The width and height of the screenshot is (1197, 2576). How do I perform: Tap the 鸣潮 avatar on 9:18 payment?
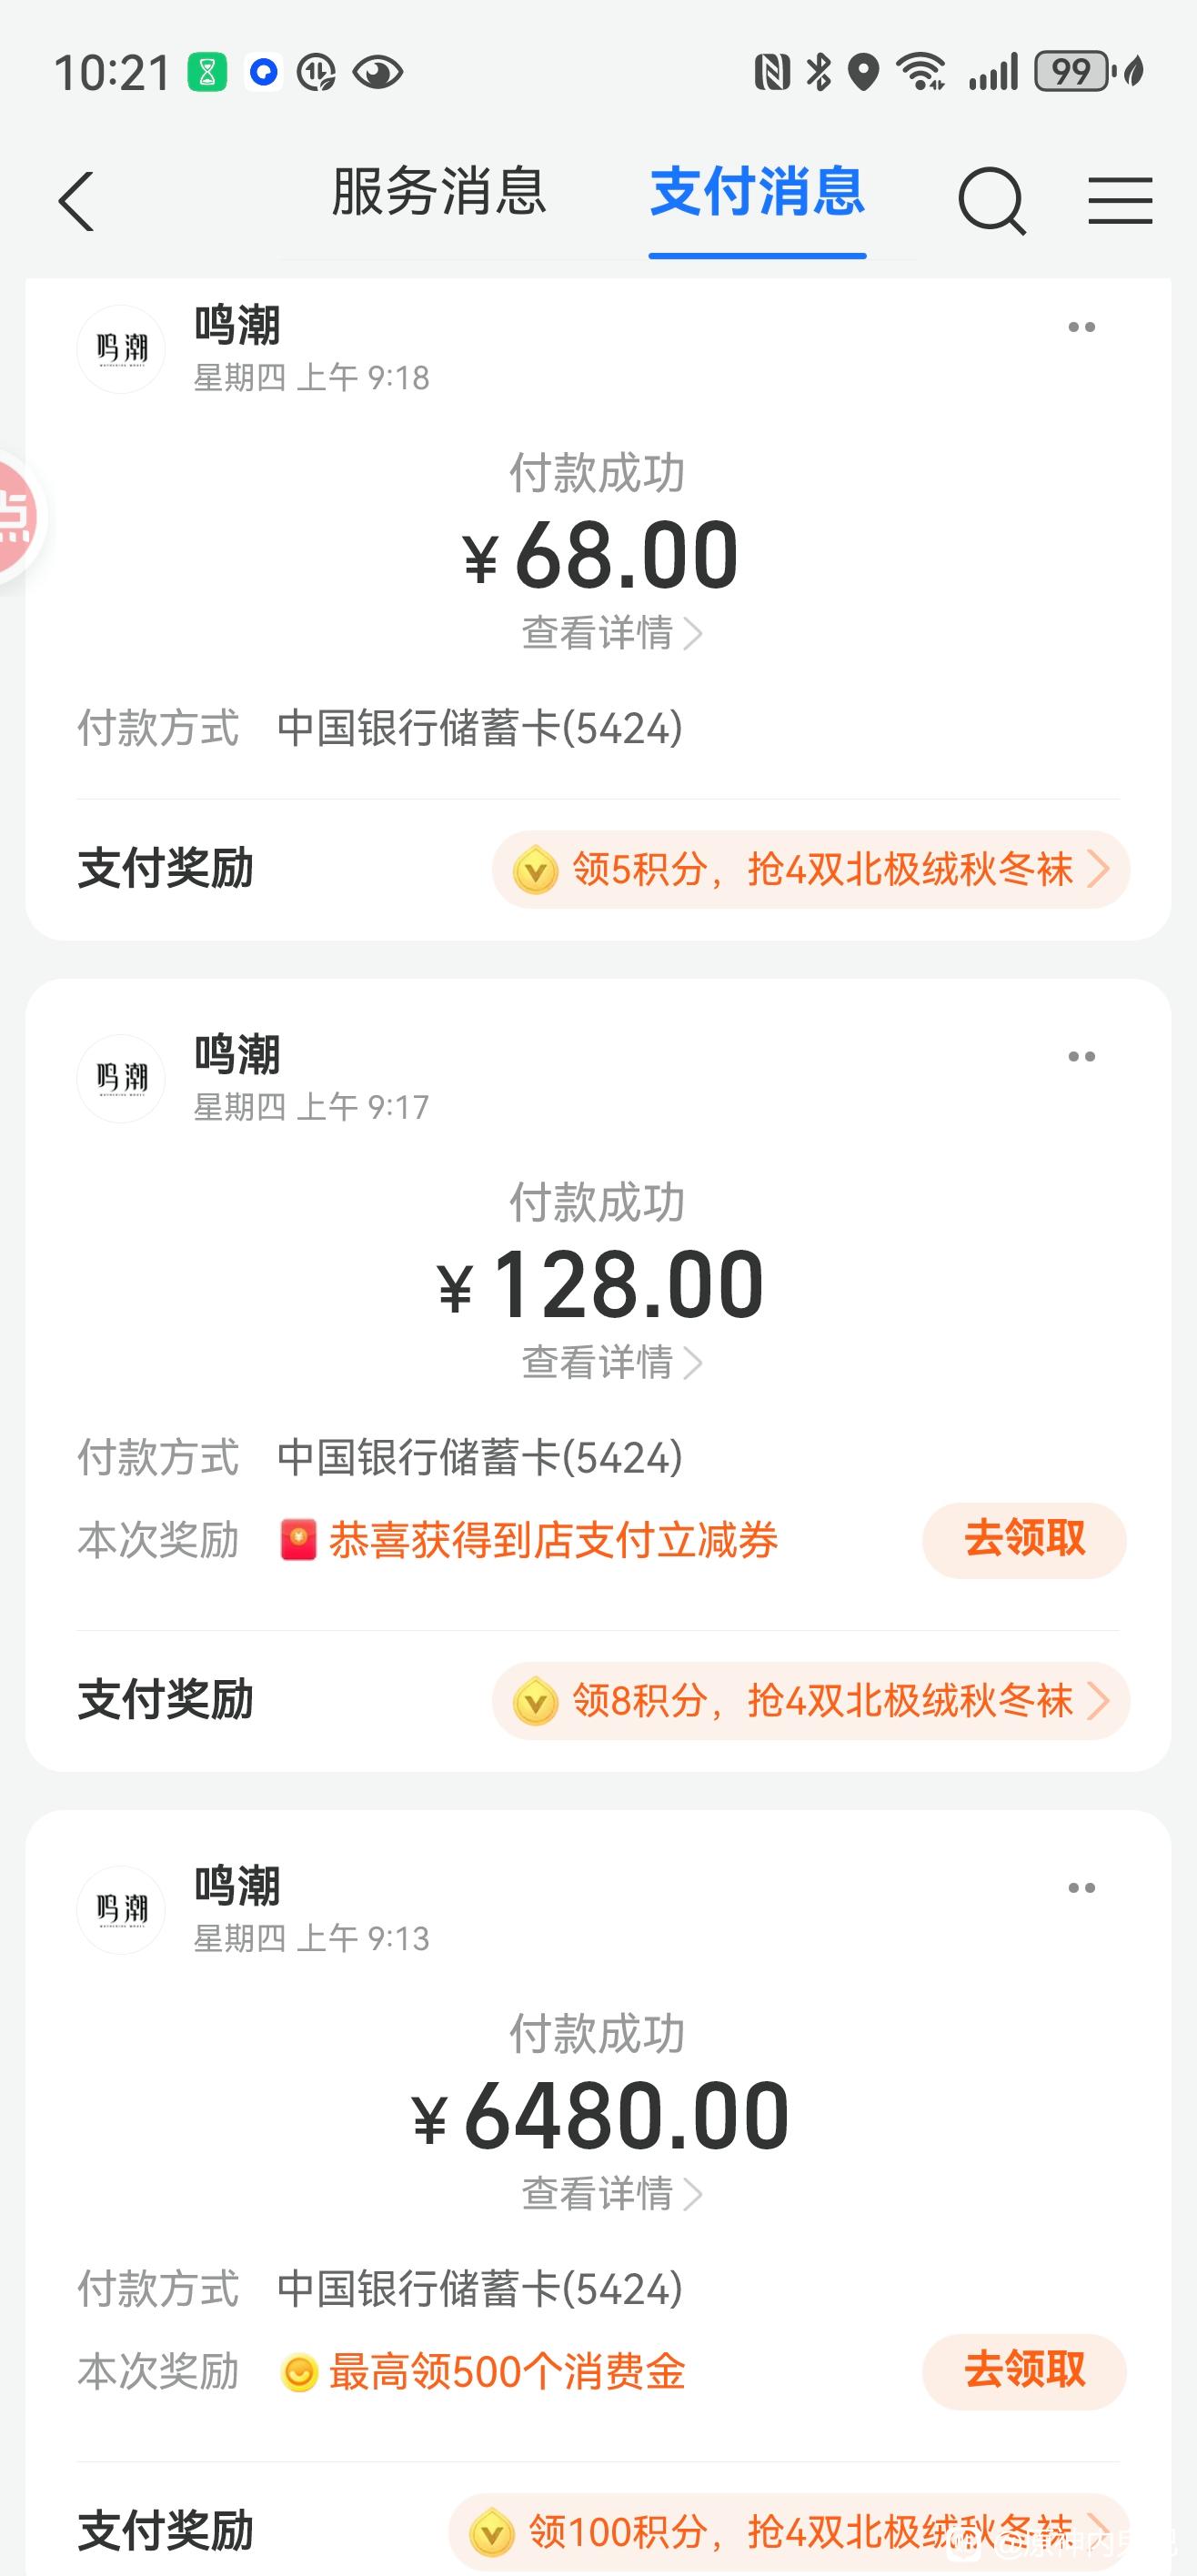tap(121, 349)
